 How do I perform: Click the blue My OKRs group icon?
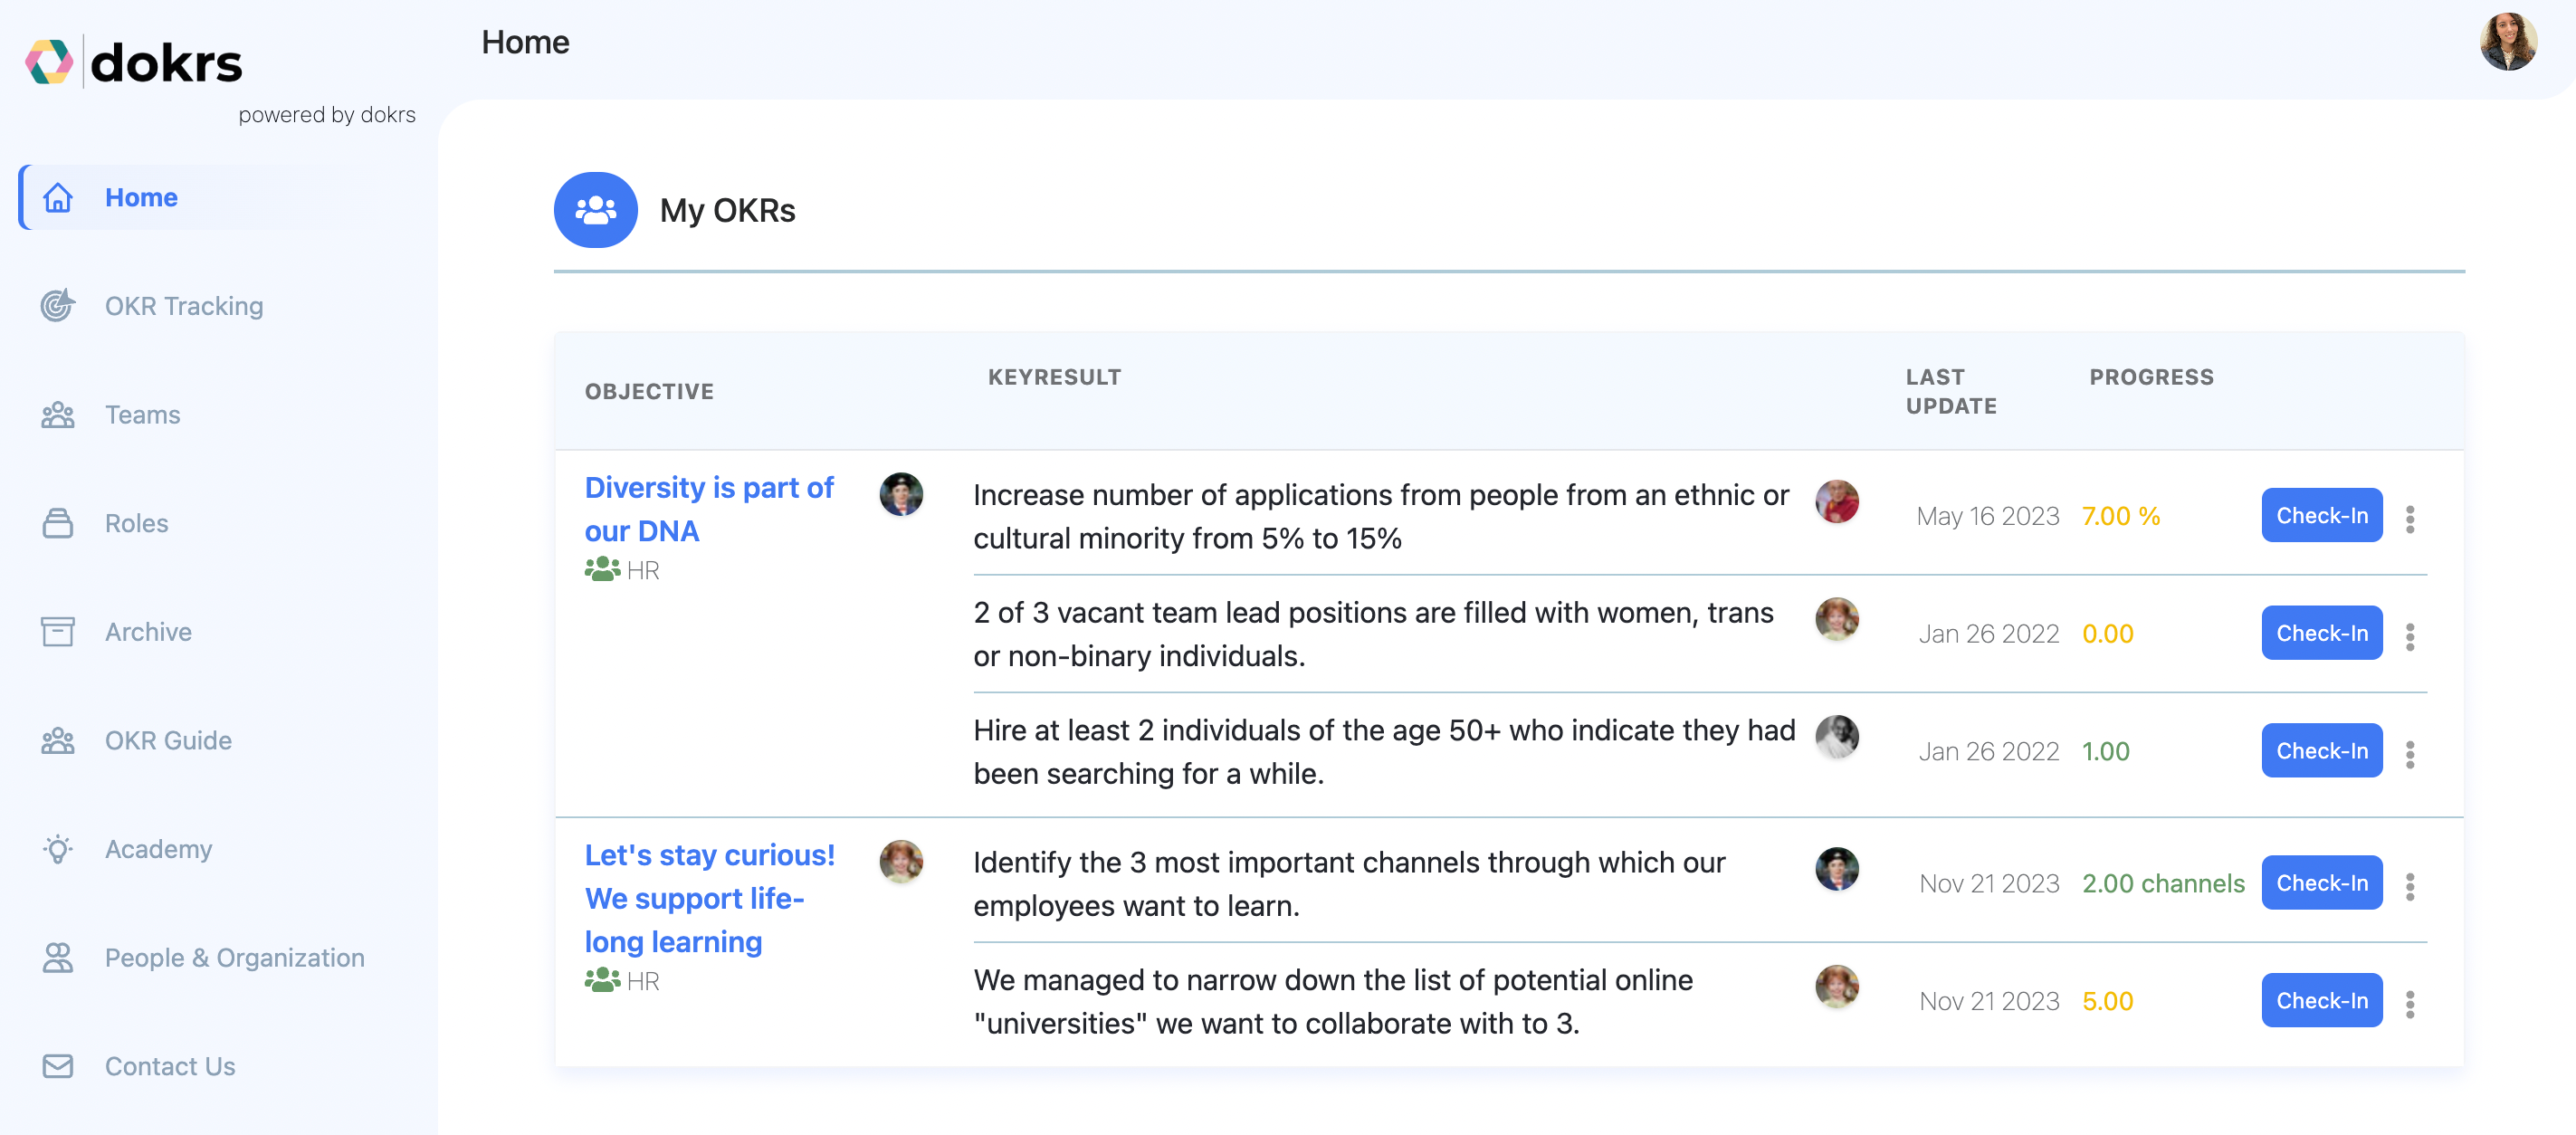pos(596,210)
